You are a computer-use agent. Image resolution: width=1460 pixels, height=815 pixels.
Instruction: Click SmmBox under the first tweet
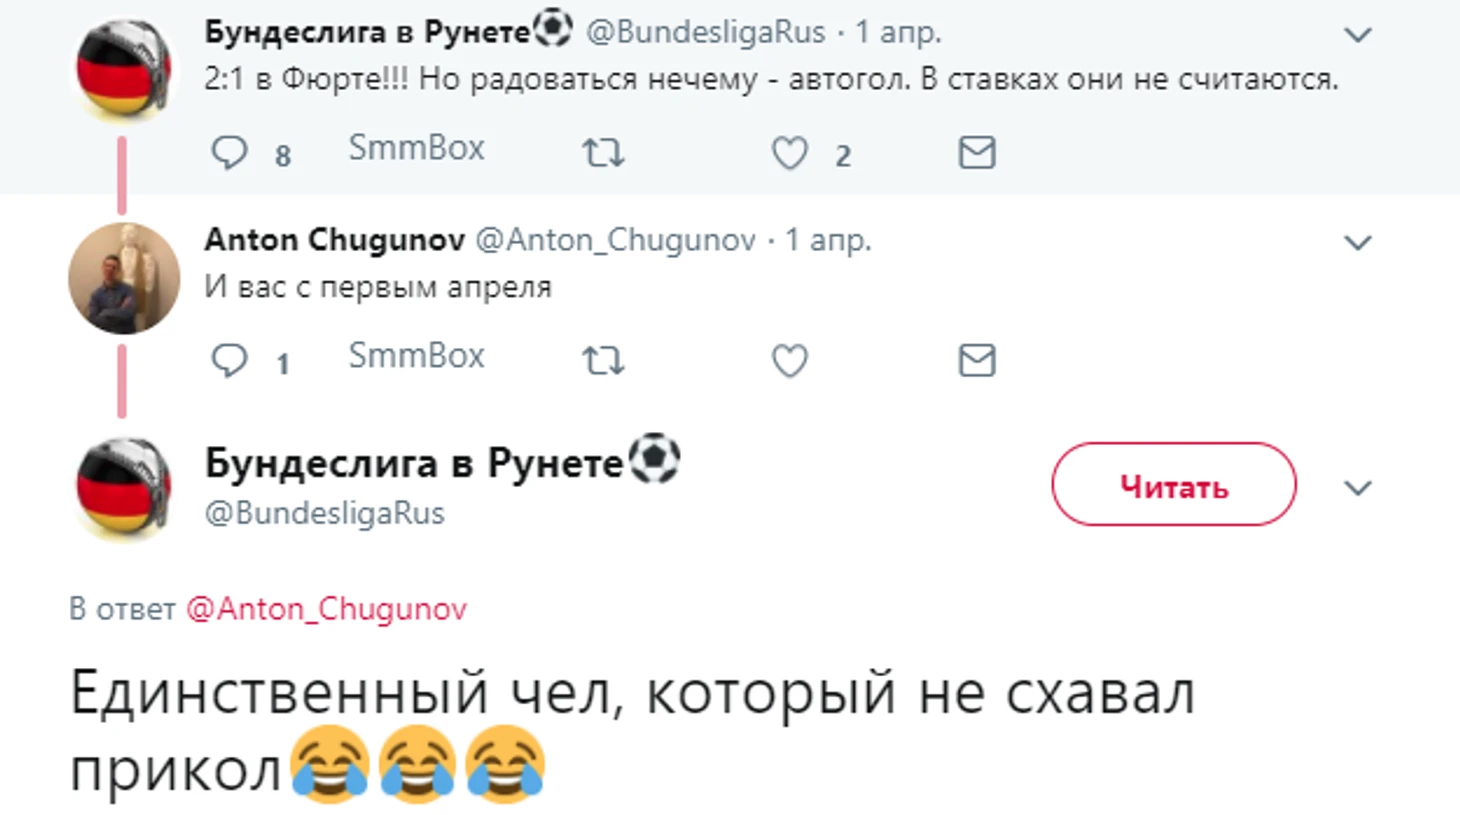(x=416, y=148)
